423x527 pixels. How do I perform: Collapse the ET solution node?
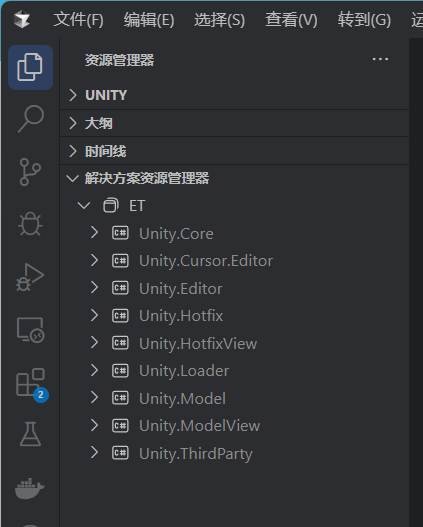[x=84, y=205]
